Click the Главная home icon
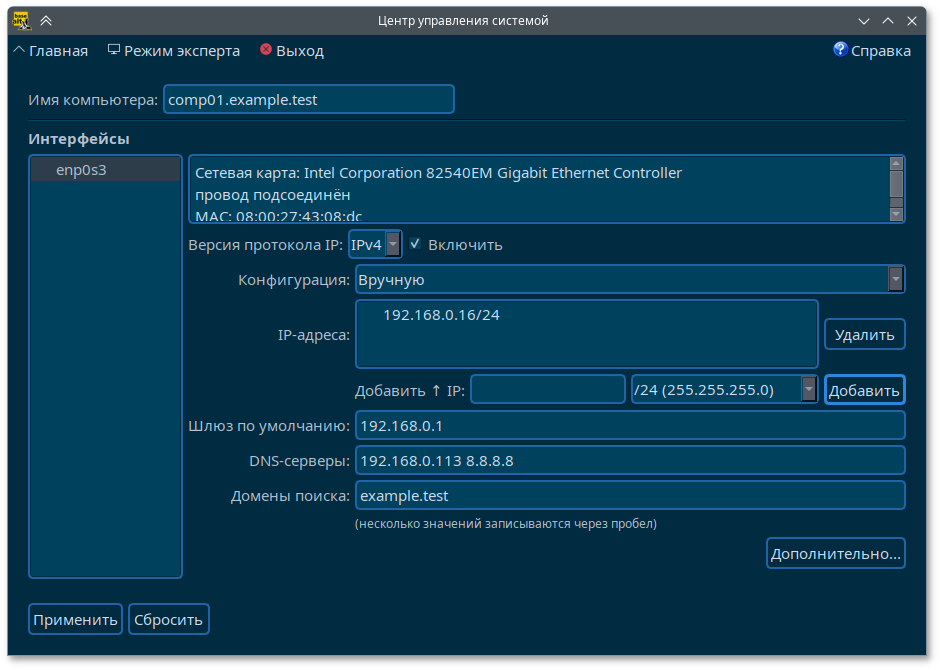This screenshot has width=940, height=670. click(x=19, y=50)
